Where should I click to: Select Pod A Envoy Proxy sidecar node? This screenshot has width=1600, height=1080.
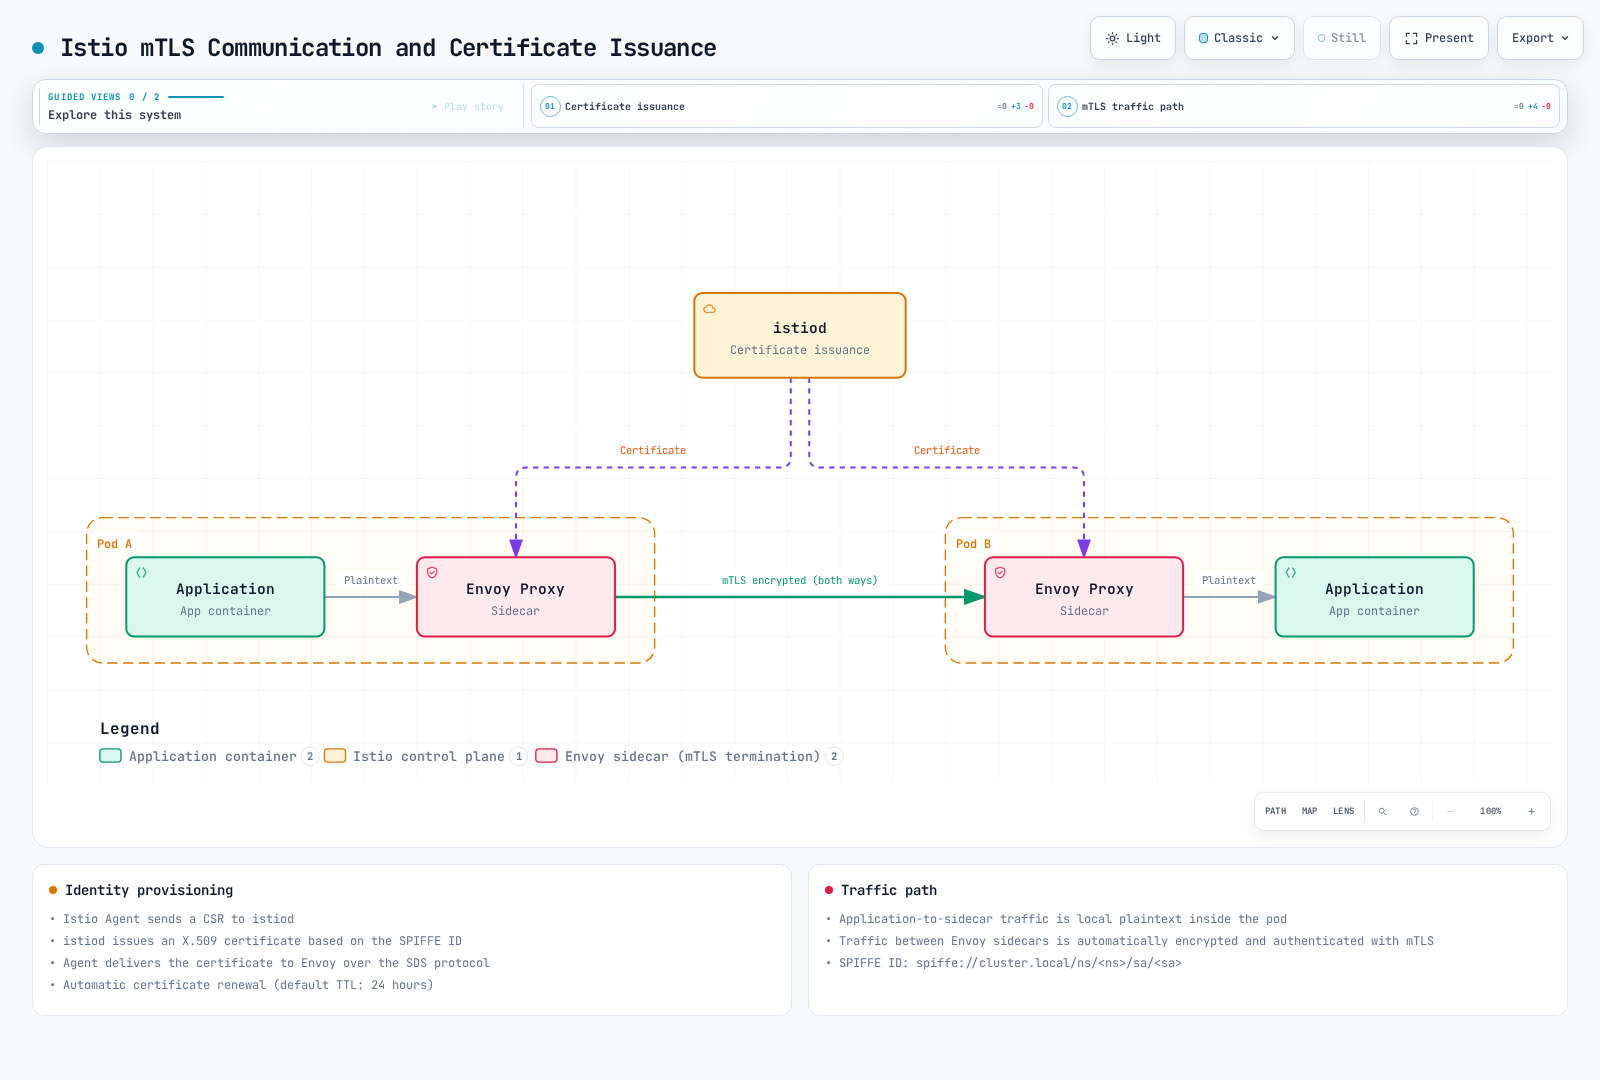516,597
